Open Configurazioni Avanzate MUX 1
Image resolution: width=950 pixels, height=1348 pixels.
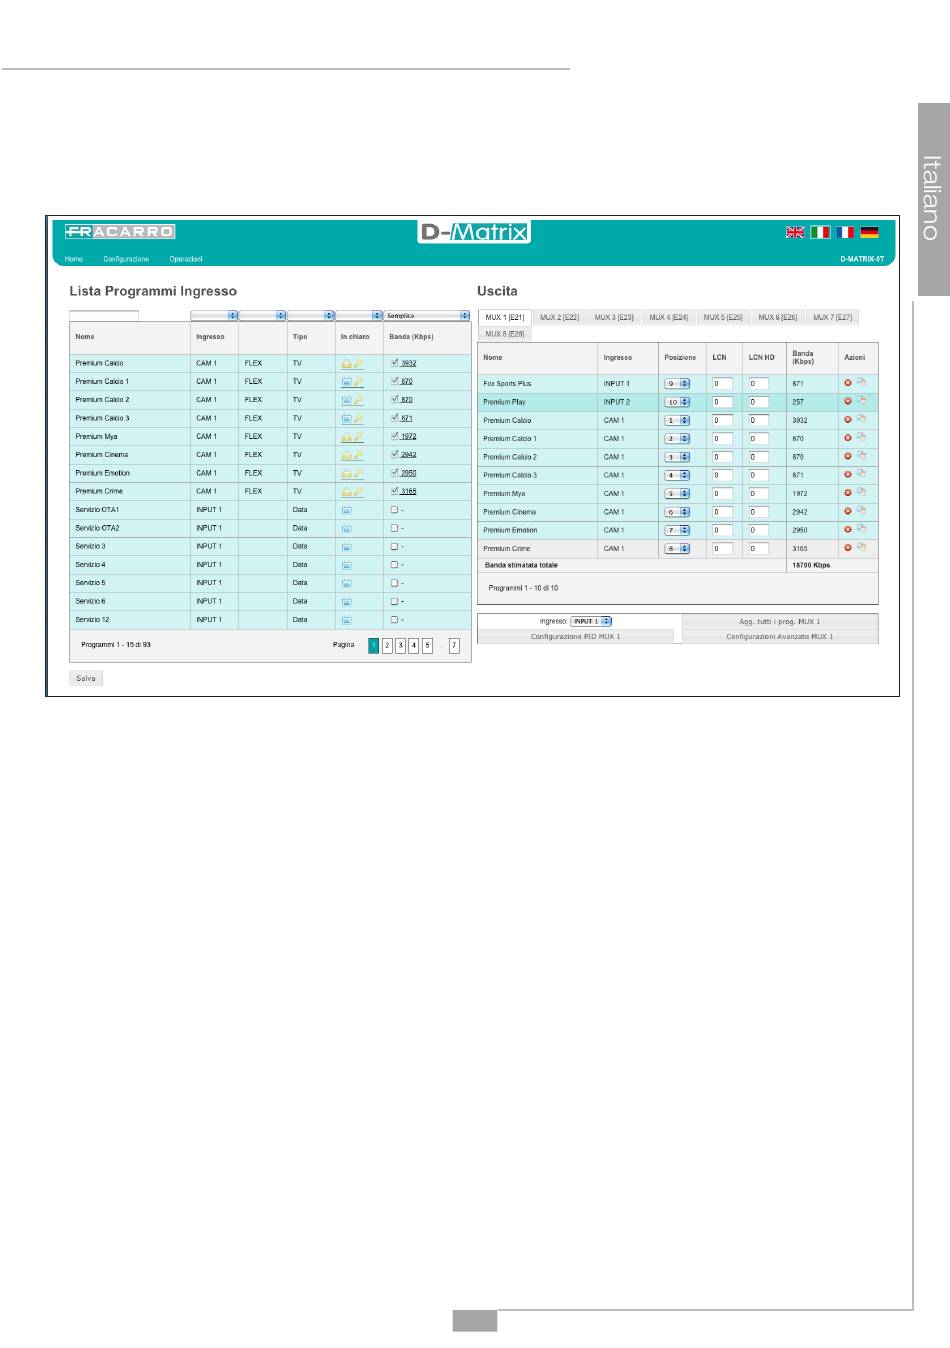click(x=780, y=636)
